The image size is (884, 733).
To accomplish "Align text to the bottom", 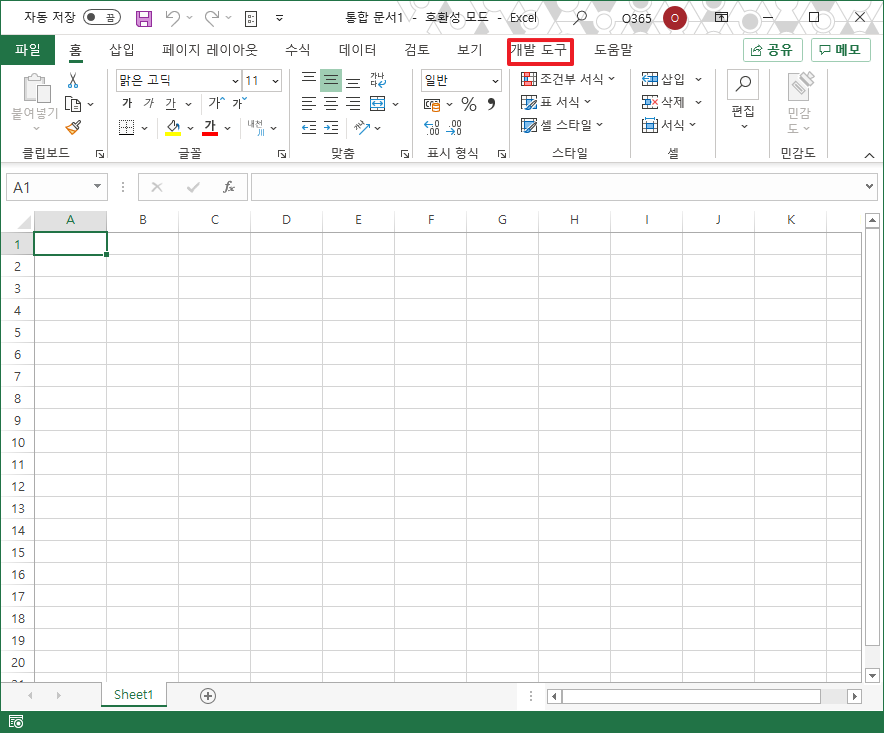I will [x=353, y=82].
